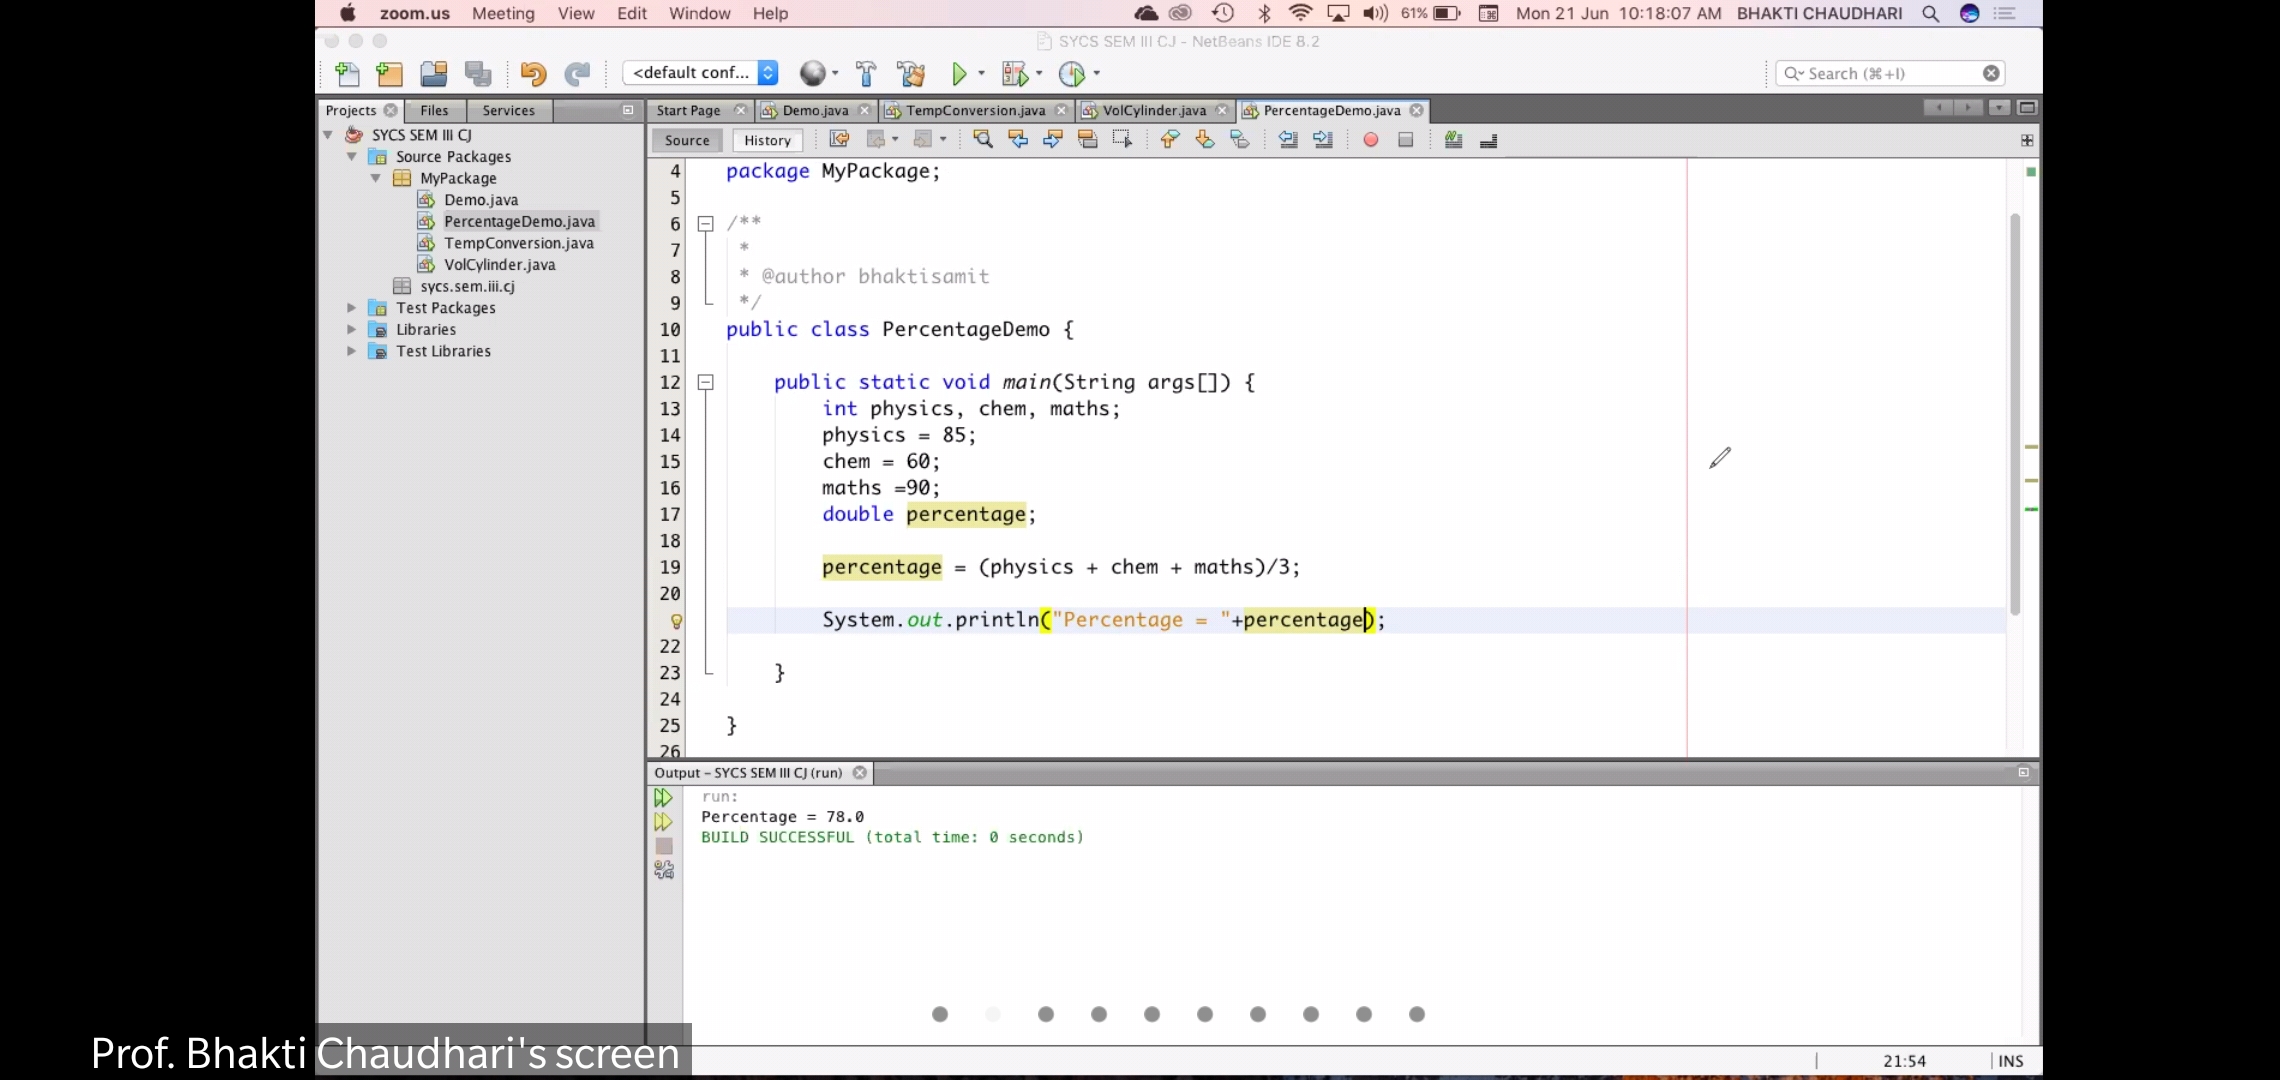Screen dimensions: 2280x1080
Task: Re-run the output with green arrows icon
Action: [663, 798]
